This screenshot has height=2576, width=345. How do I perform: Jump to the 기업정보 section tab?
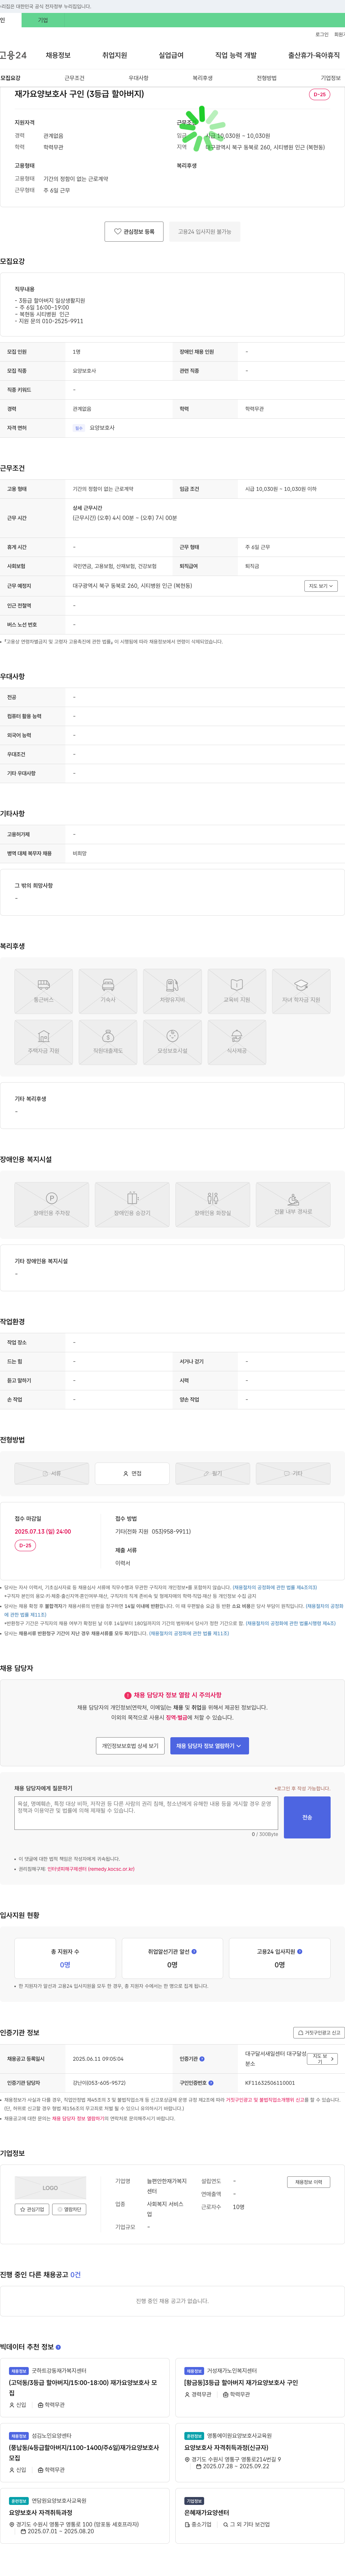coord(331,78)
